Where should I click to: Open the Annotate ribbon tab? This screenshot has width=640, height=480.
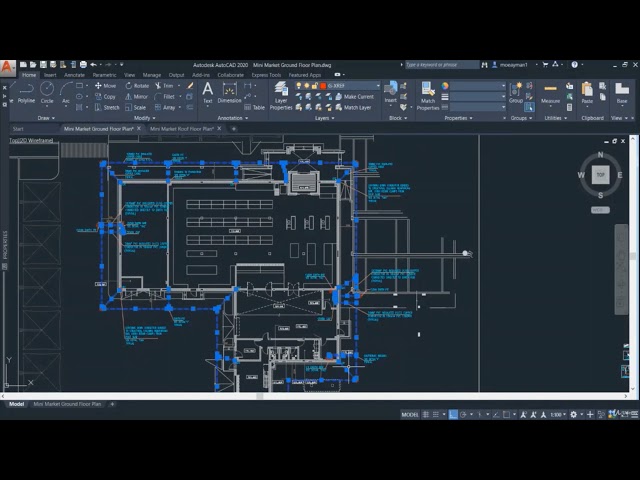click(x=75, y=75)
